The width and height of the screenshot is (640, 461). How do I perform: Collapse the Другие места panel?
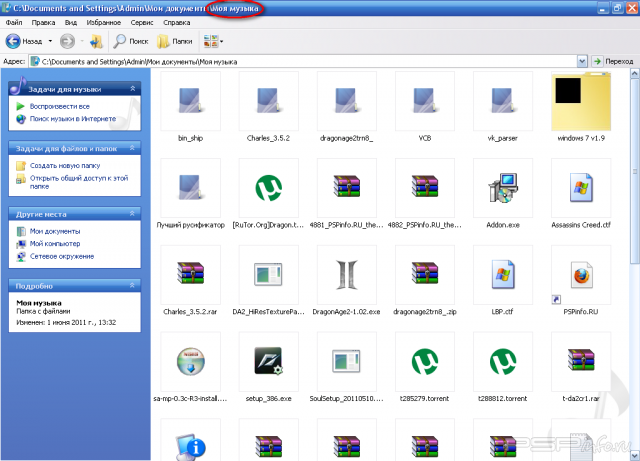tap(136, 214)
